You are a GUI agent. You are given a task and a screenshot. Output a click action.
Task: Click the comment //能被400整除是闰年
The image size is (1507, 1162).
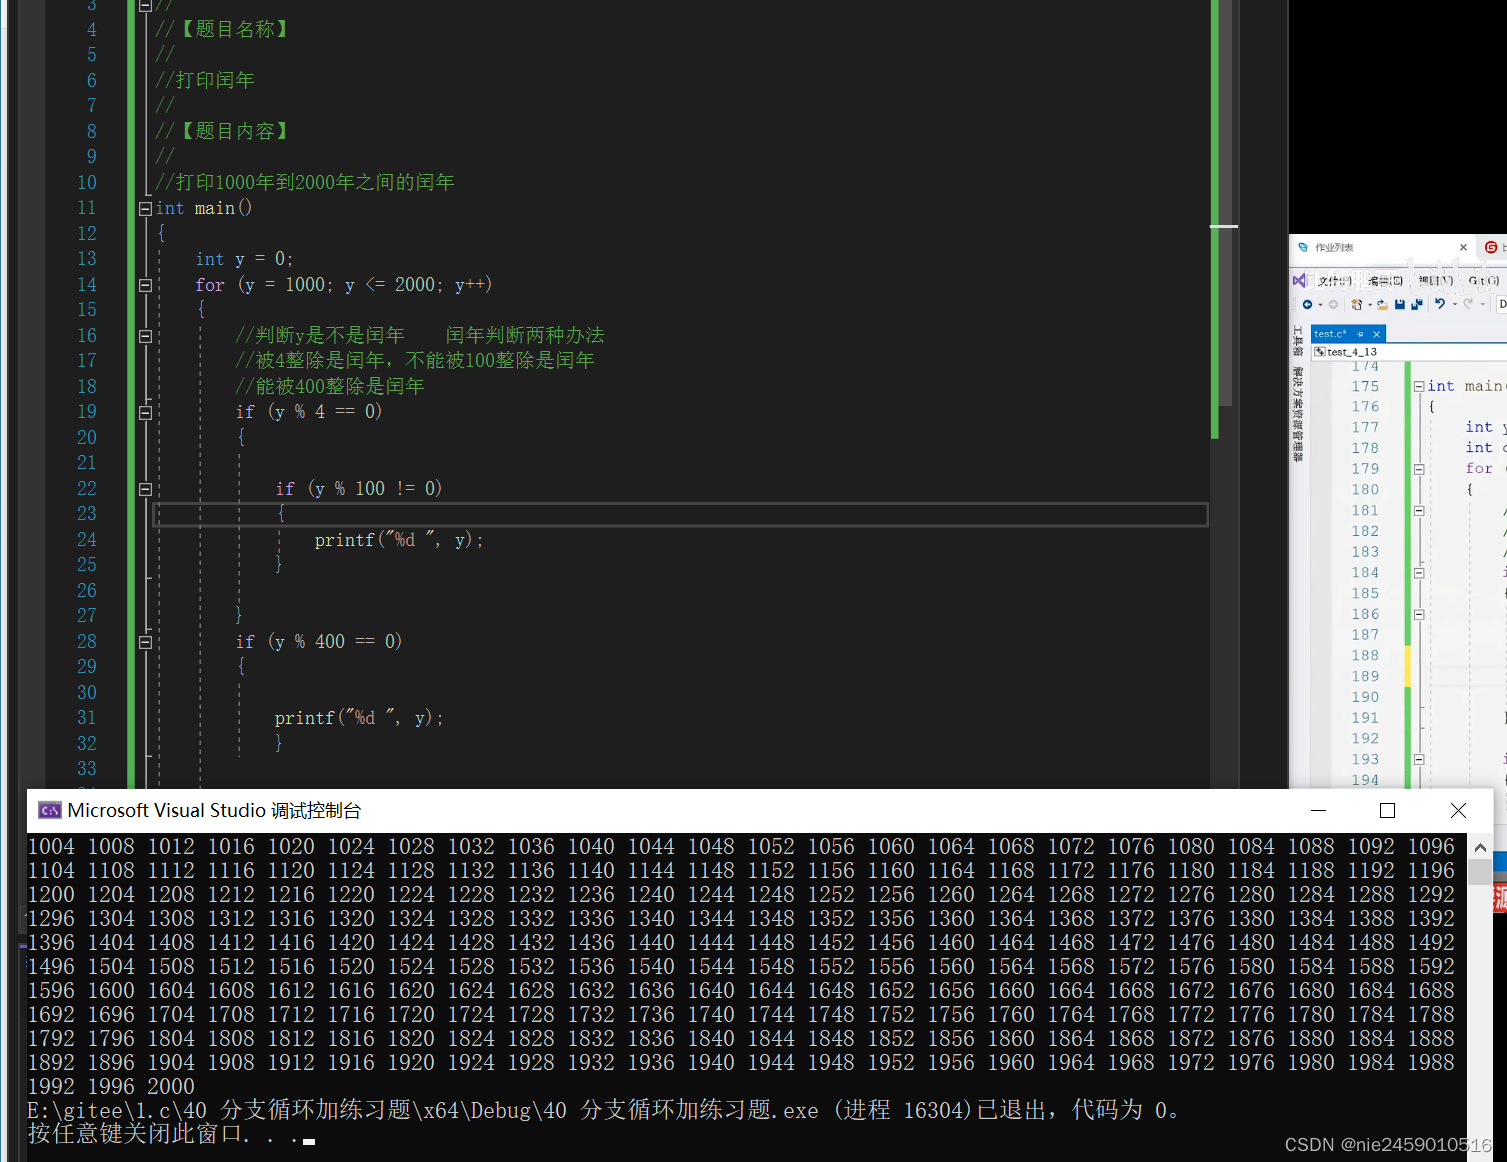click(330, 386)
